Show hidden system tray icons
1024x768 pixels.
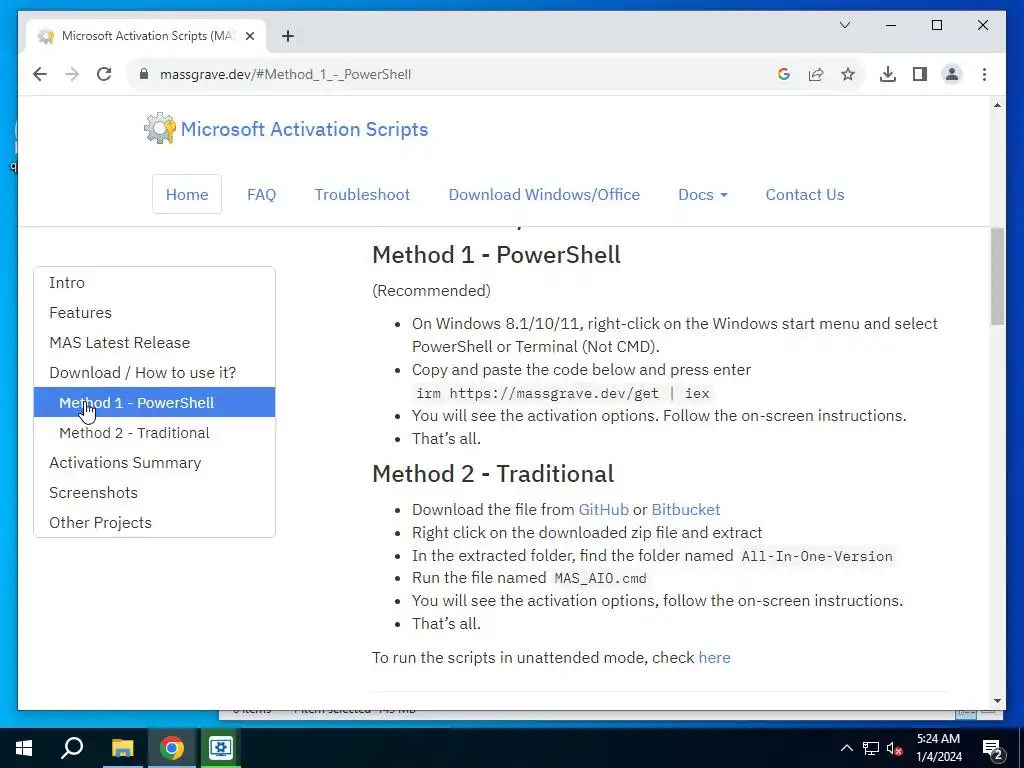tap(846, 748)
